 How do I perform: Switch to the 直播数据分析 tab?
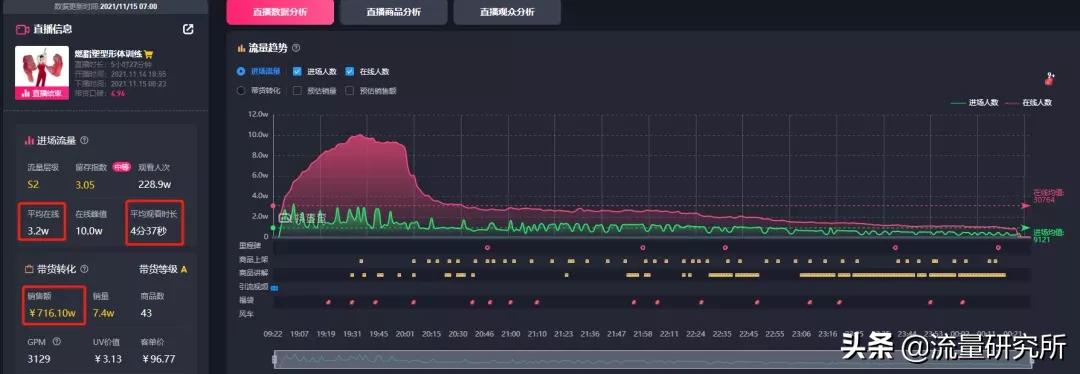click(280, 12)
